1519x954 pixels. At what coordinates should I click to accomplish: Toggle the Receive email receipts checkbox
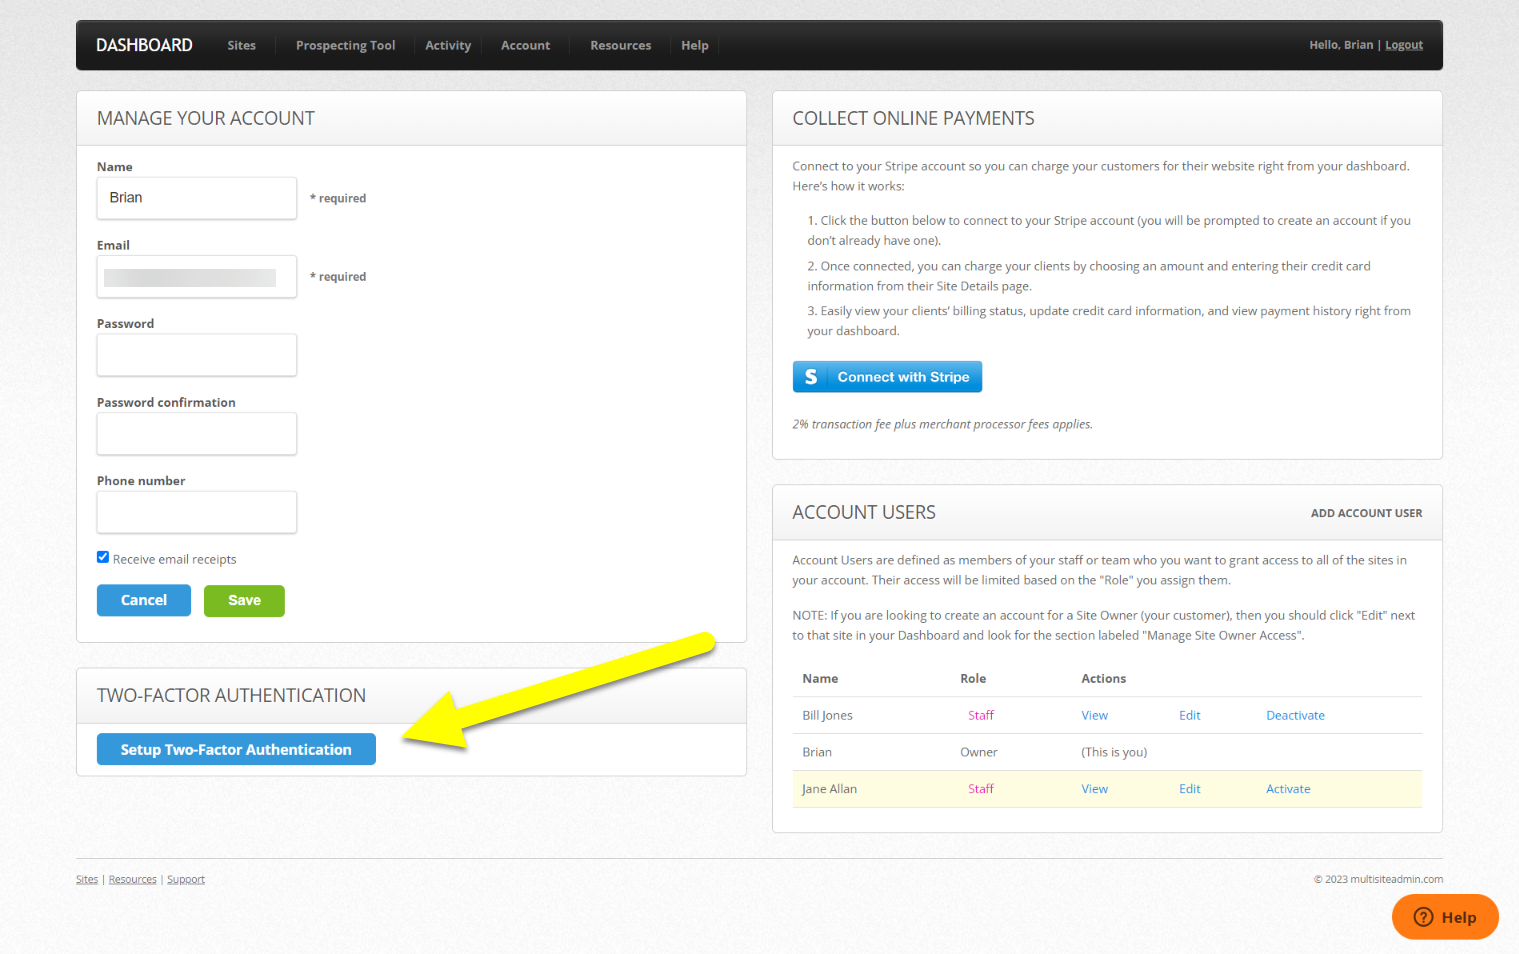tap(103, 557)
